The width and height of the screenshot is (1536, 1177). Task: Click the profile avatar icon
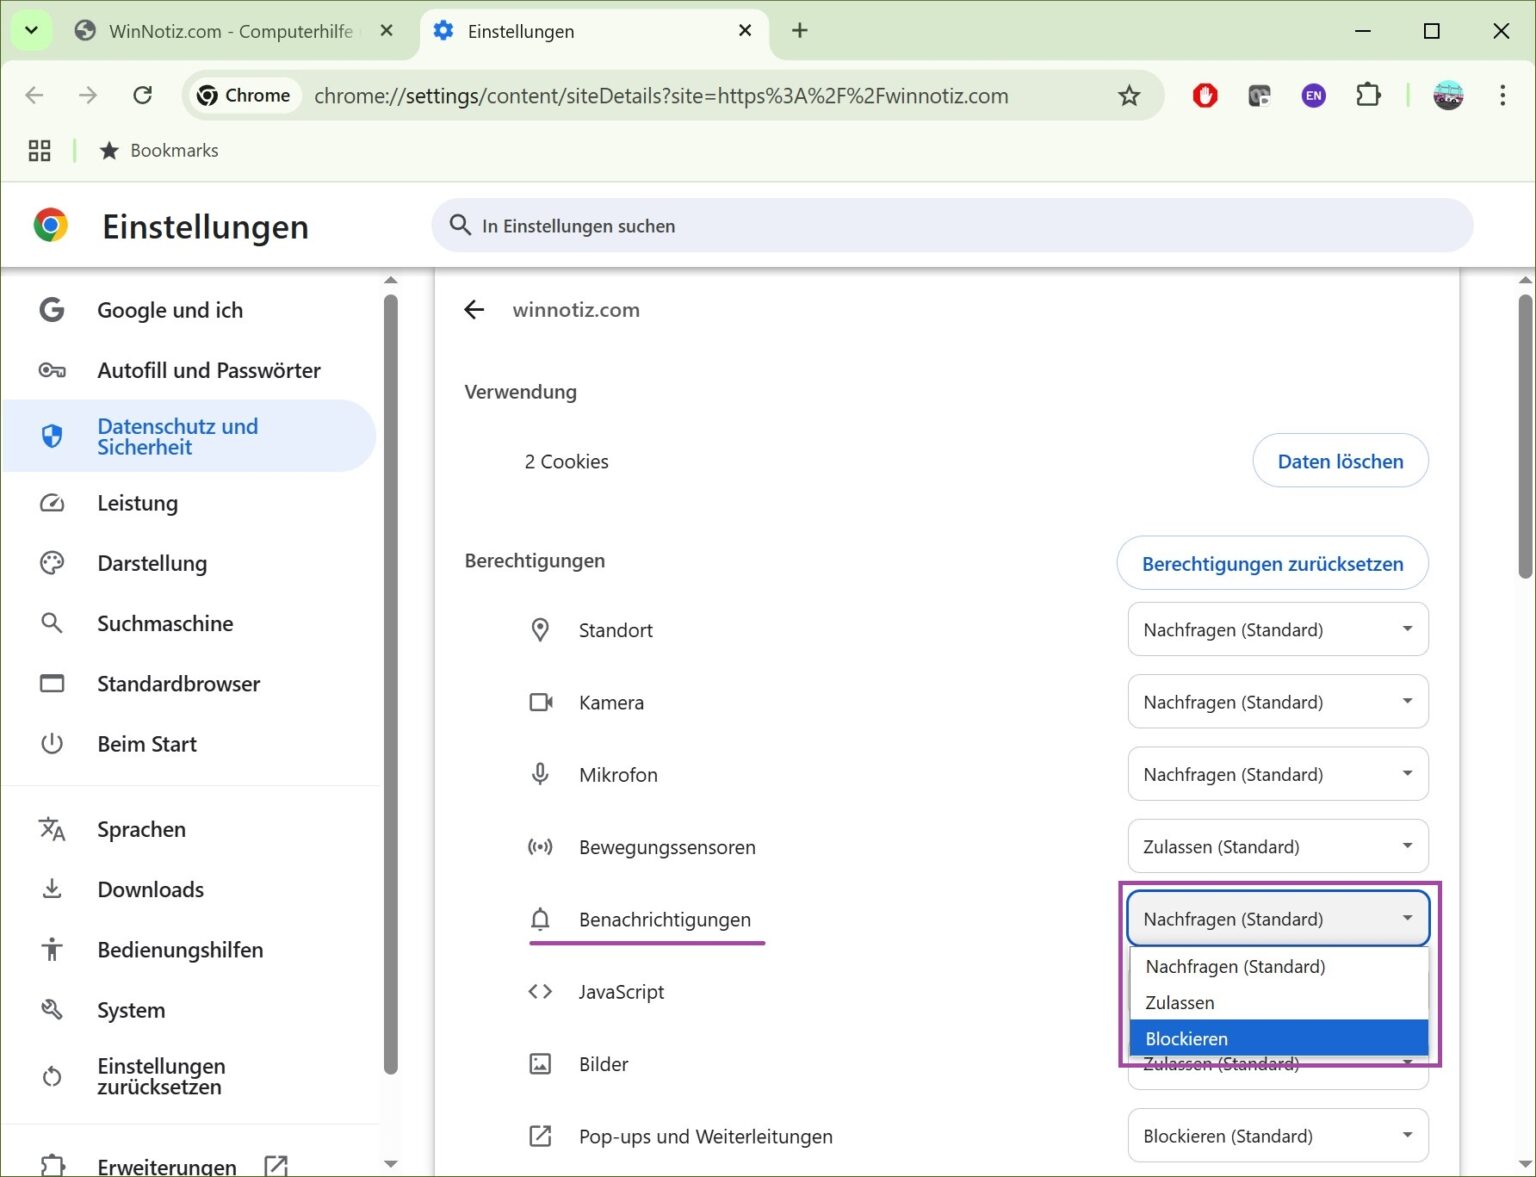pos(1448,96)
